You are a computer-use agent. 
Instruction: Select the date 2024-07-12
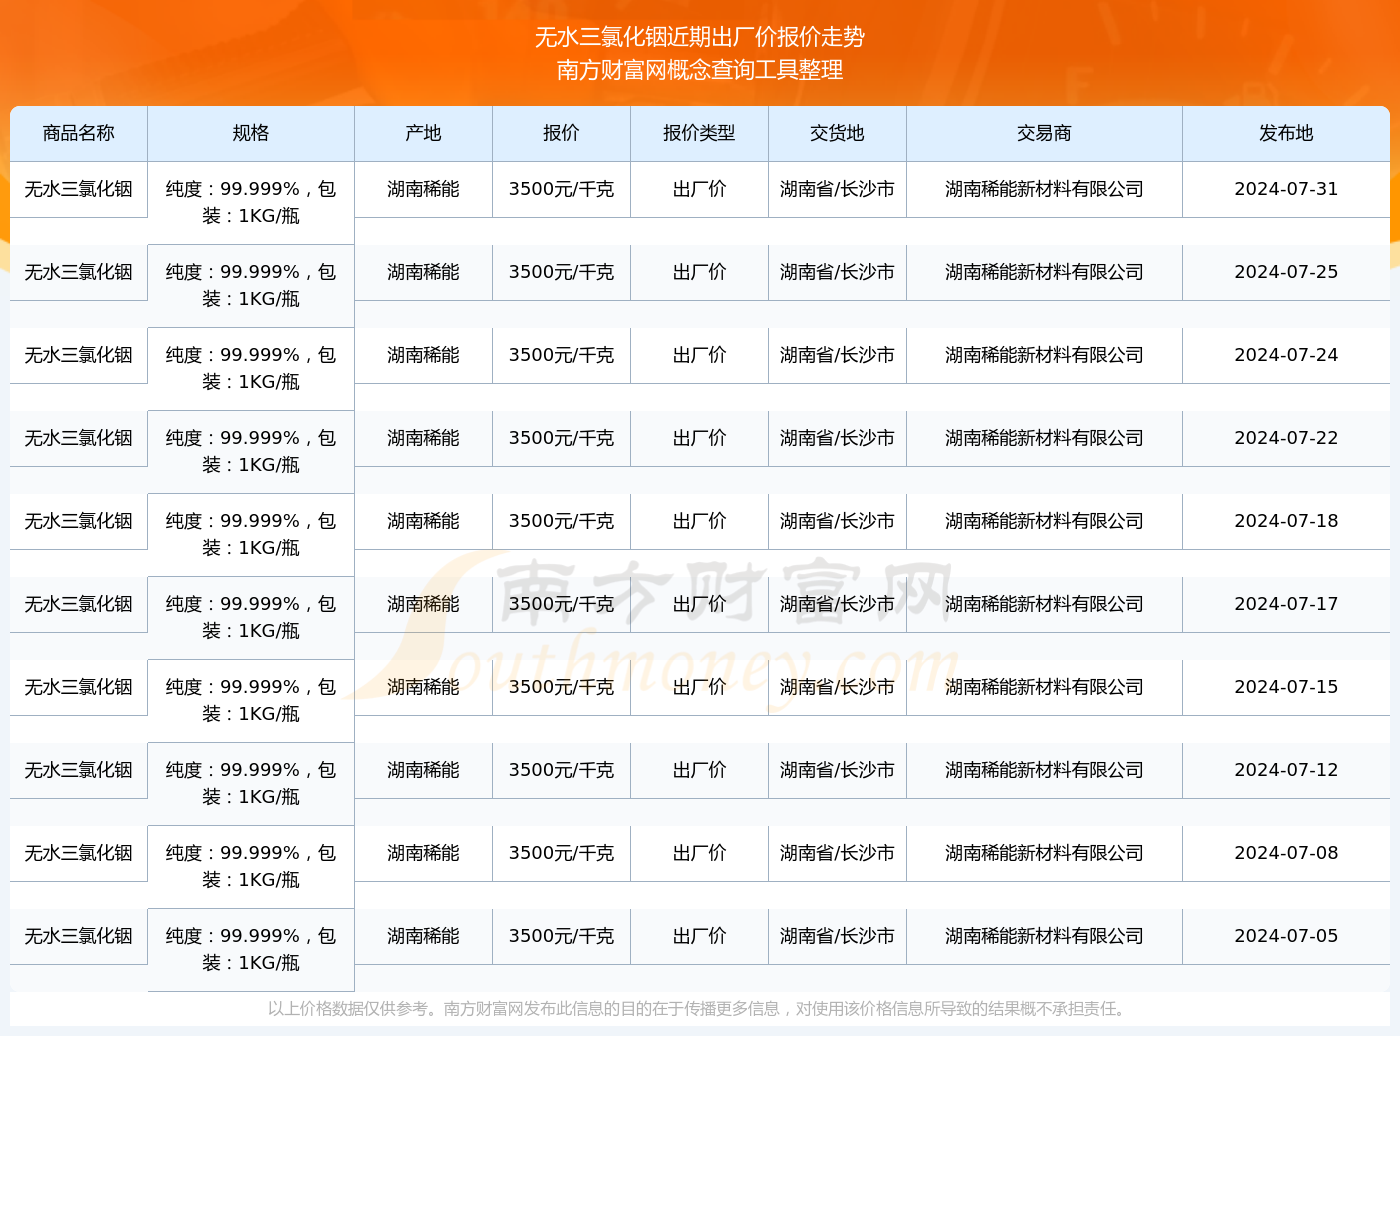pyautogui.click(x=1286, y=770)
